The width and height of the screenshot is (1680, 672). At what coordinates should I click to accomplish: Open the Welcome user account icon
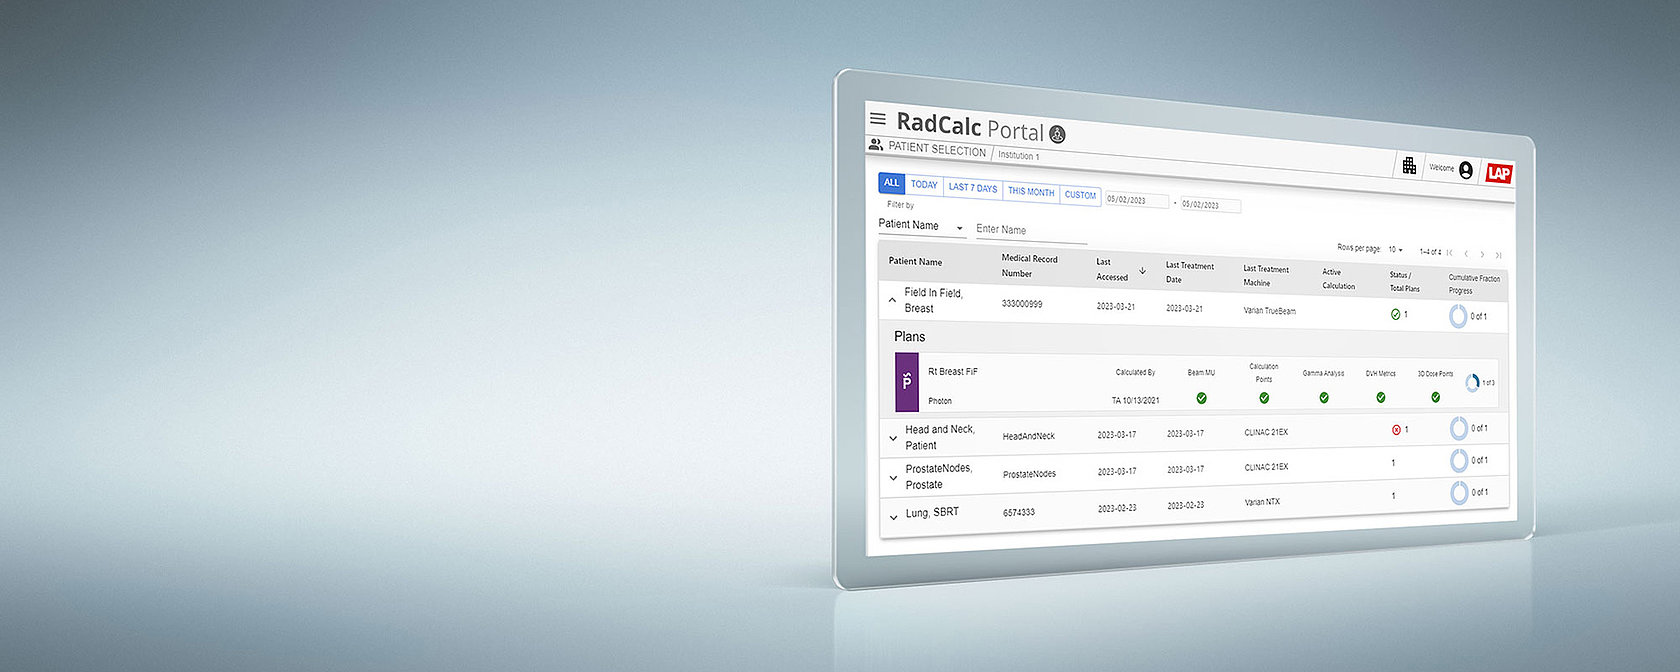click(1465, 170)
